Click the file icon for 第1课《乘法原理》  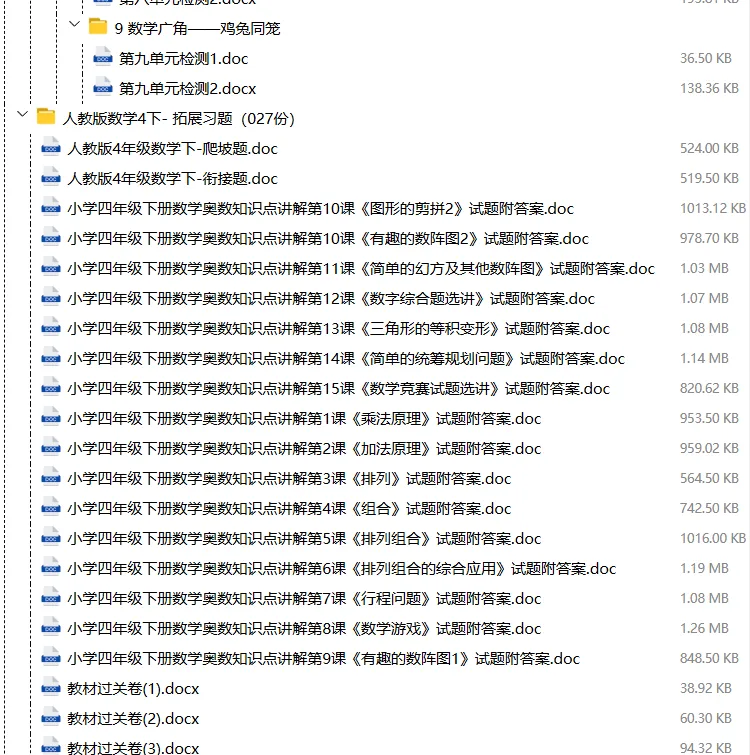pyautogui.click(x=51, y=416)
